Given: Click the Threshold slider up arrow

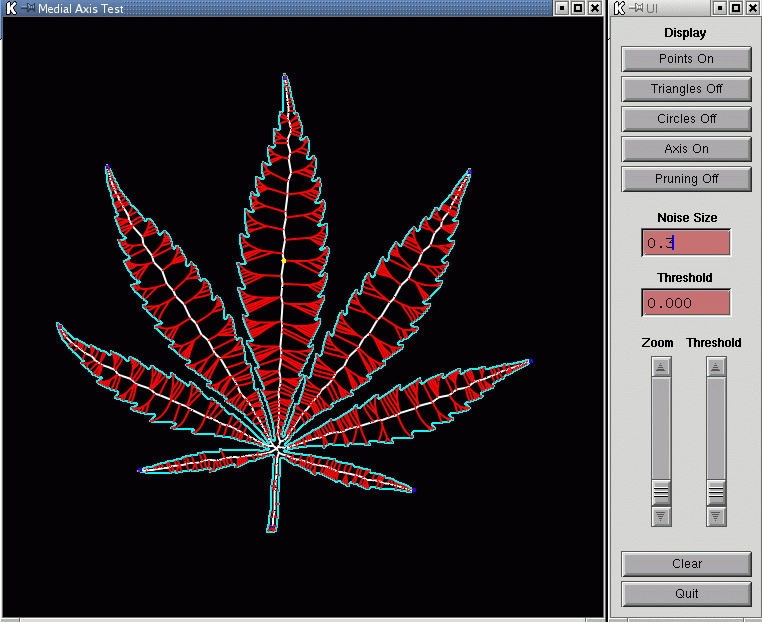Looking at the screenshot, I should coord(716,366).
